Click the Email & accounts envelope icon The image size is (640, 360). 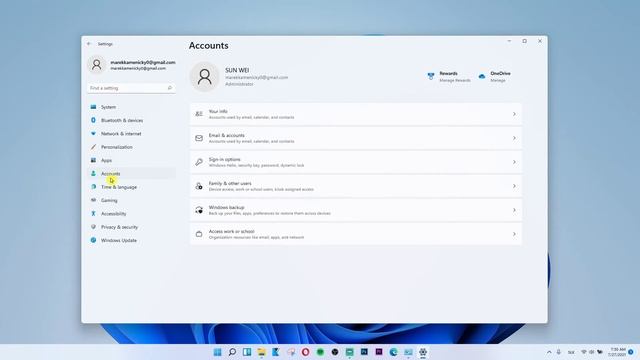(199, 138)
